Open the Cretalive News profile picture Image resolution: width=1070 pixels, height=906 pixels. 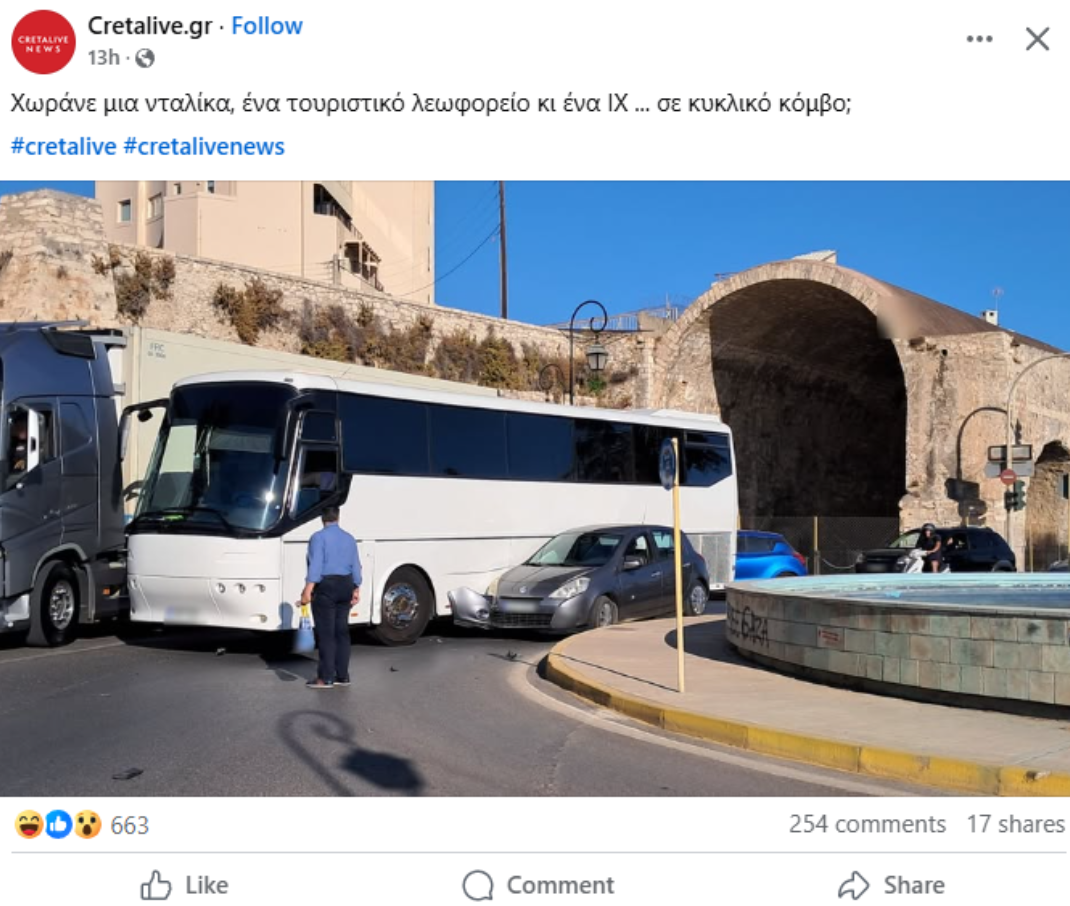pos(44,42)
